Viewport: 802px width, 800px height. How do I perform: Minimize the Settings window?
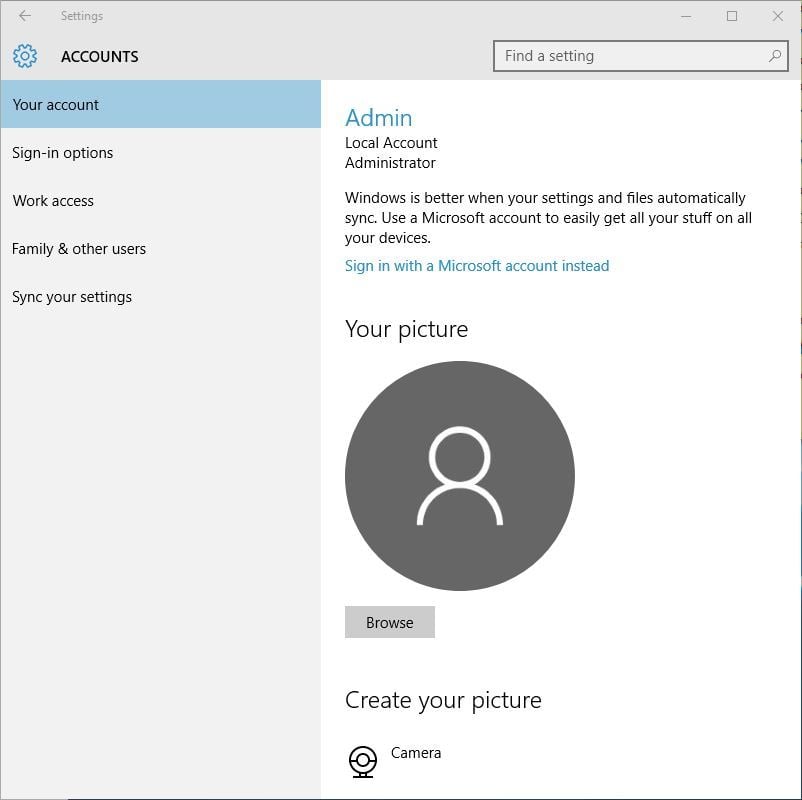pos(686,16)
